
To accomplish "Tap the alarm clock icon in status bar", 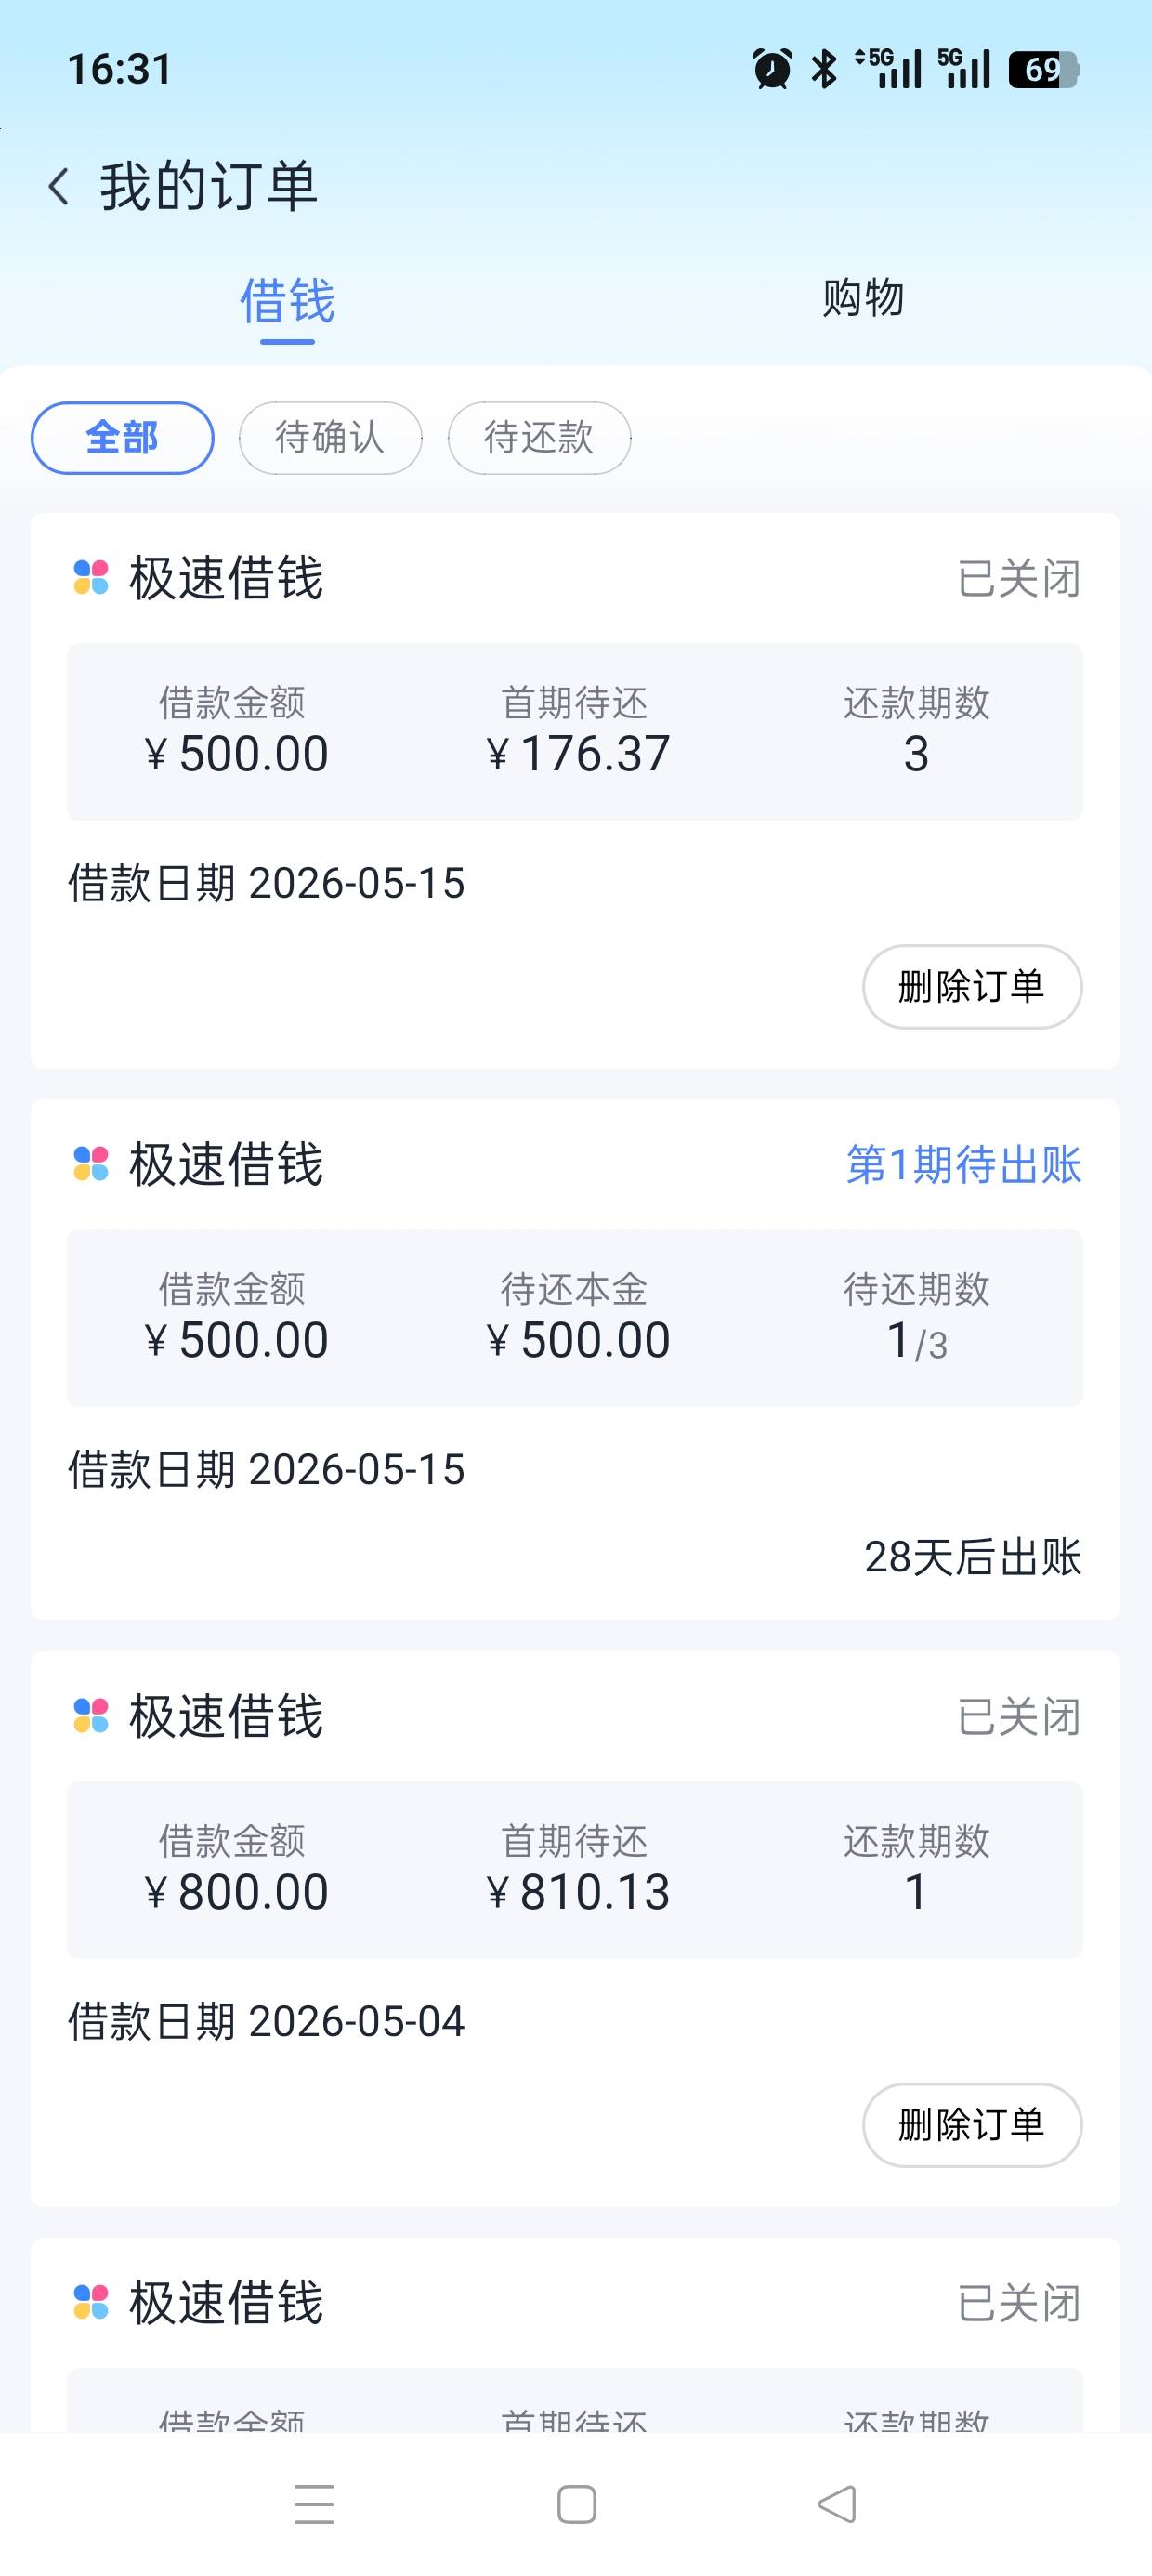I will point(771,69).
